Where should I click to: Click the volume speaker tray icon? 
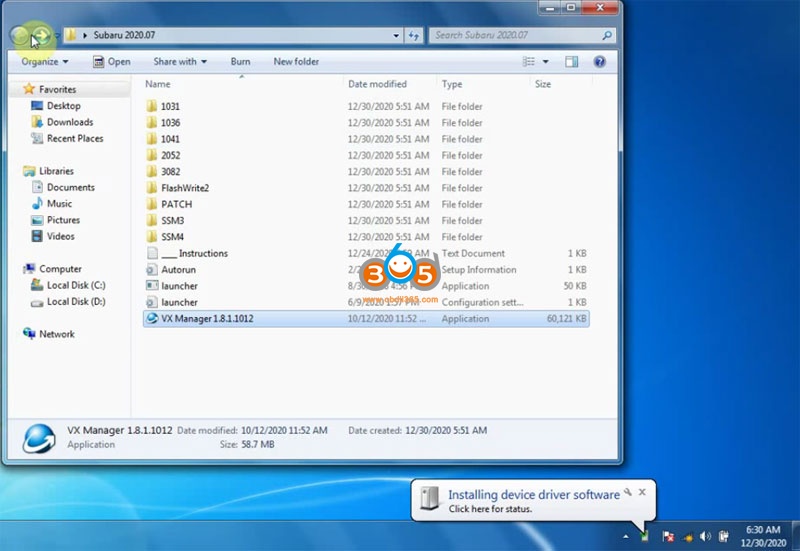(x=705, y=536)
